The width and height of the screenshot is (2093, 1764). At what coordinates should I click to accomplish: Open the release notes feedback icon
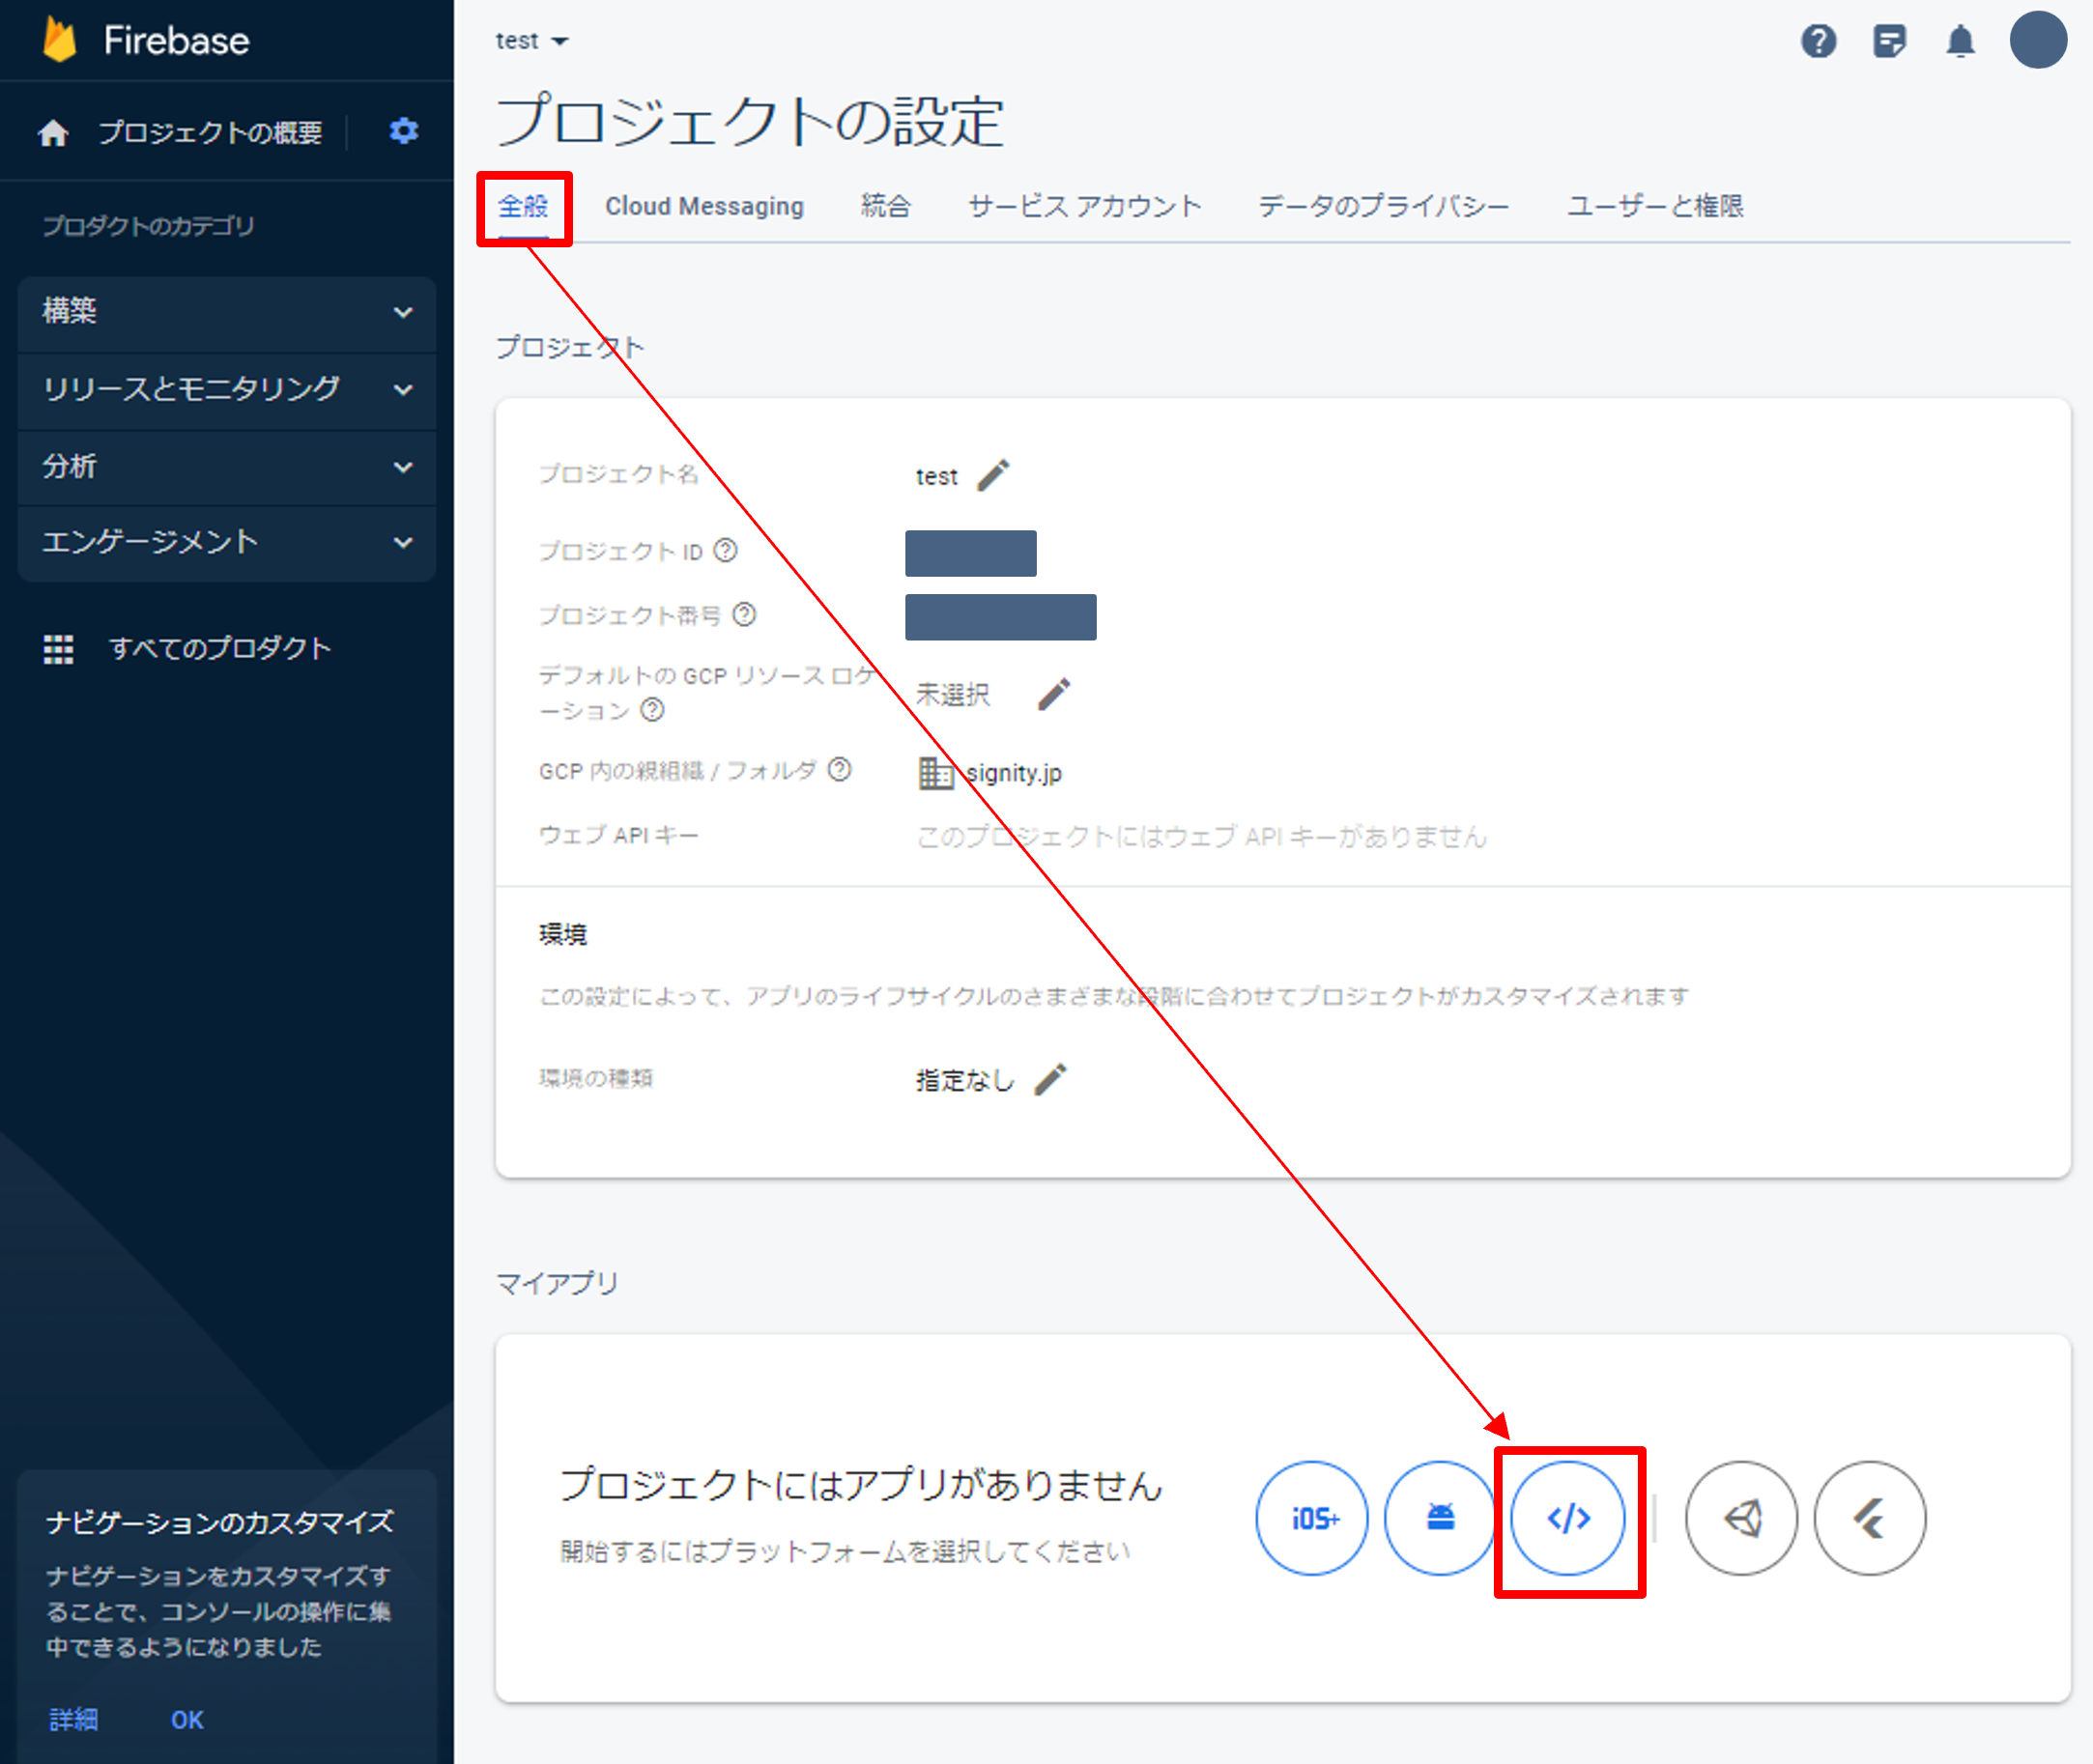tap(1889, 41)
